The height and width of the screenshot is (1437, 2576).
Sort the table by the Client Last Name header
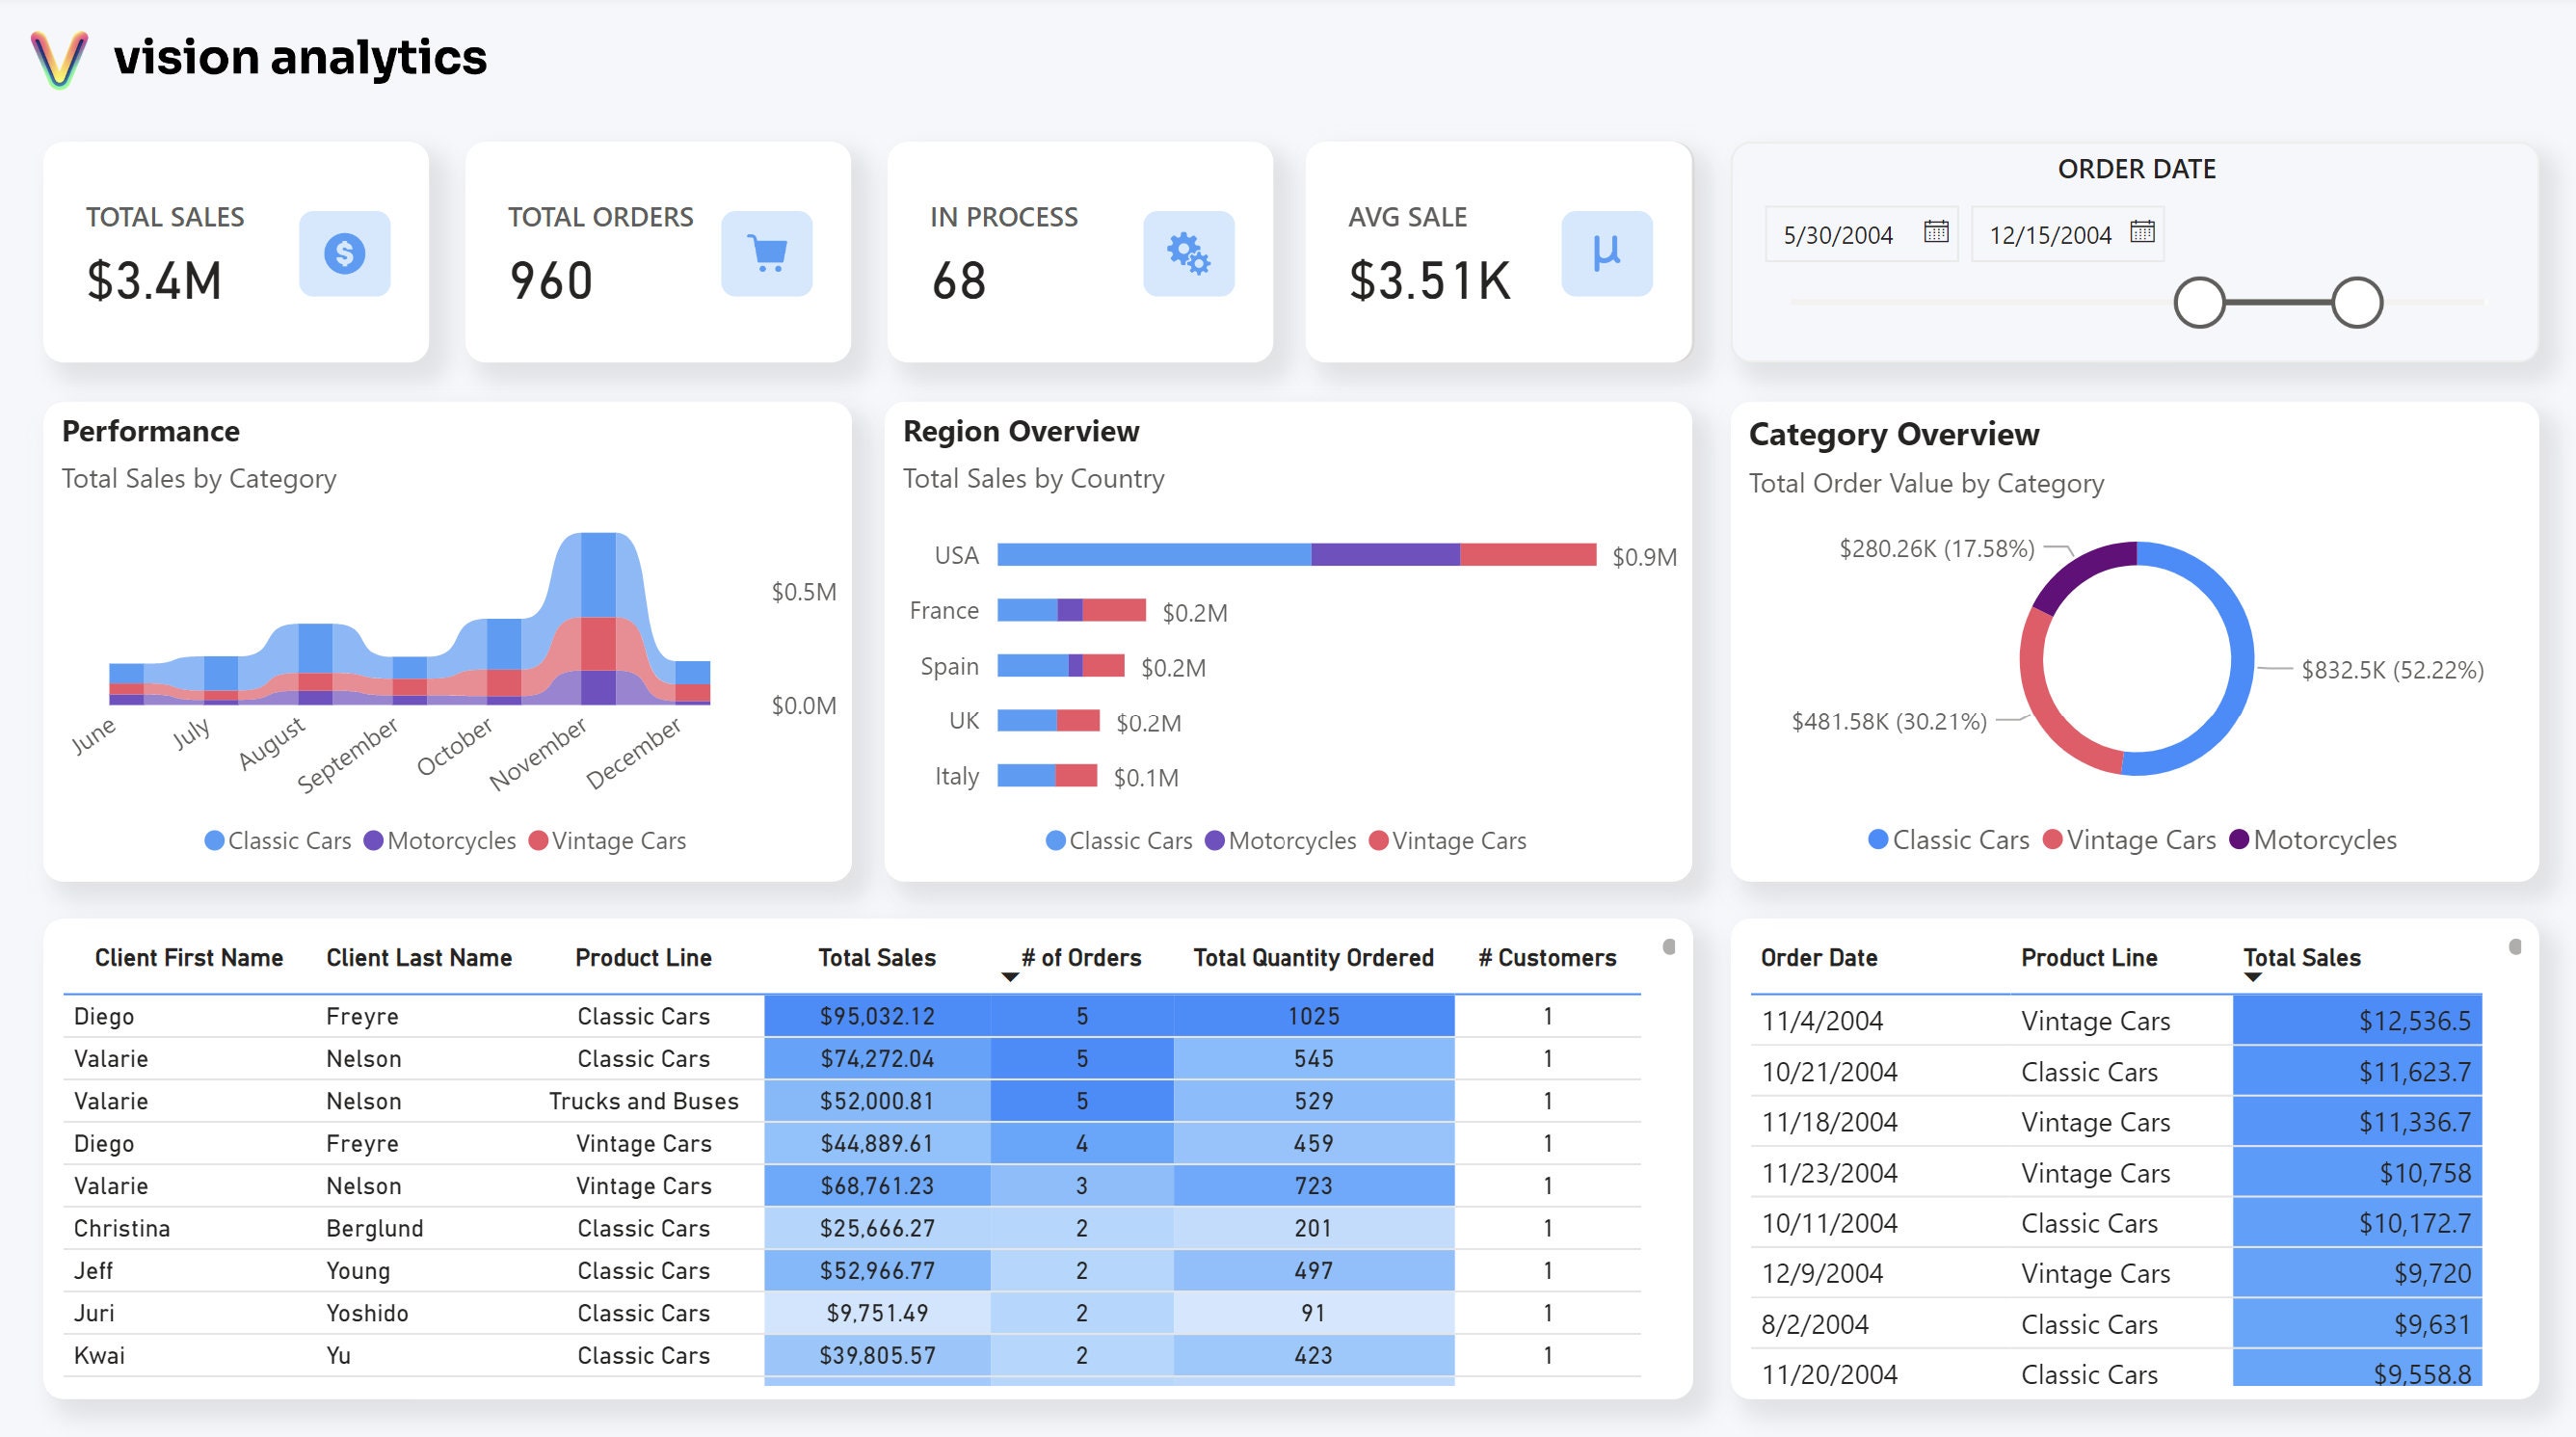click(419, 957)
